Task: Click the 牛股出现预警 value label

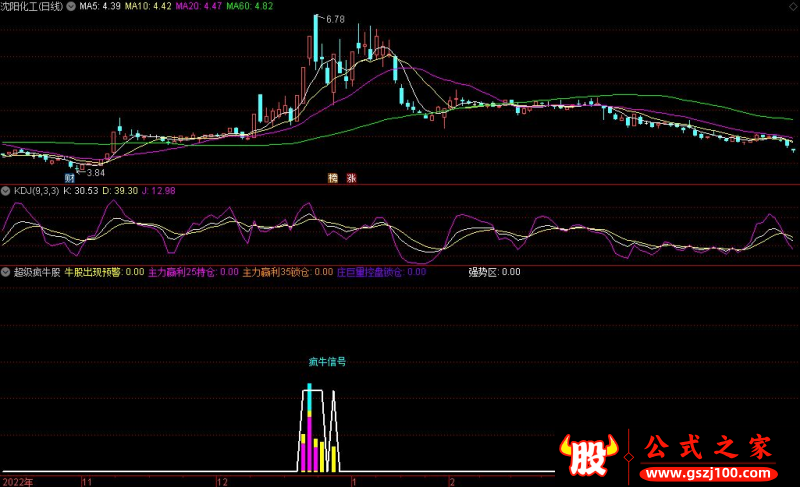Action: (104, 271)
